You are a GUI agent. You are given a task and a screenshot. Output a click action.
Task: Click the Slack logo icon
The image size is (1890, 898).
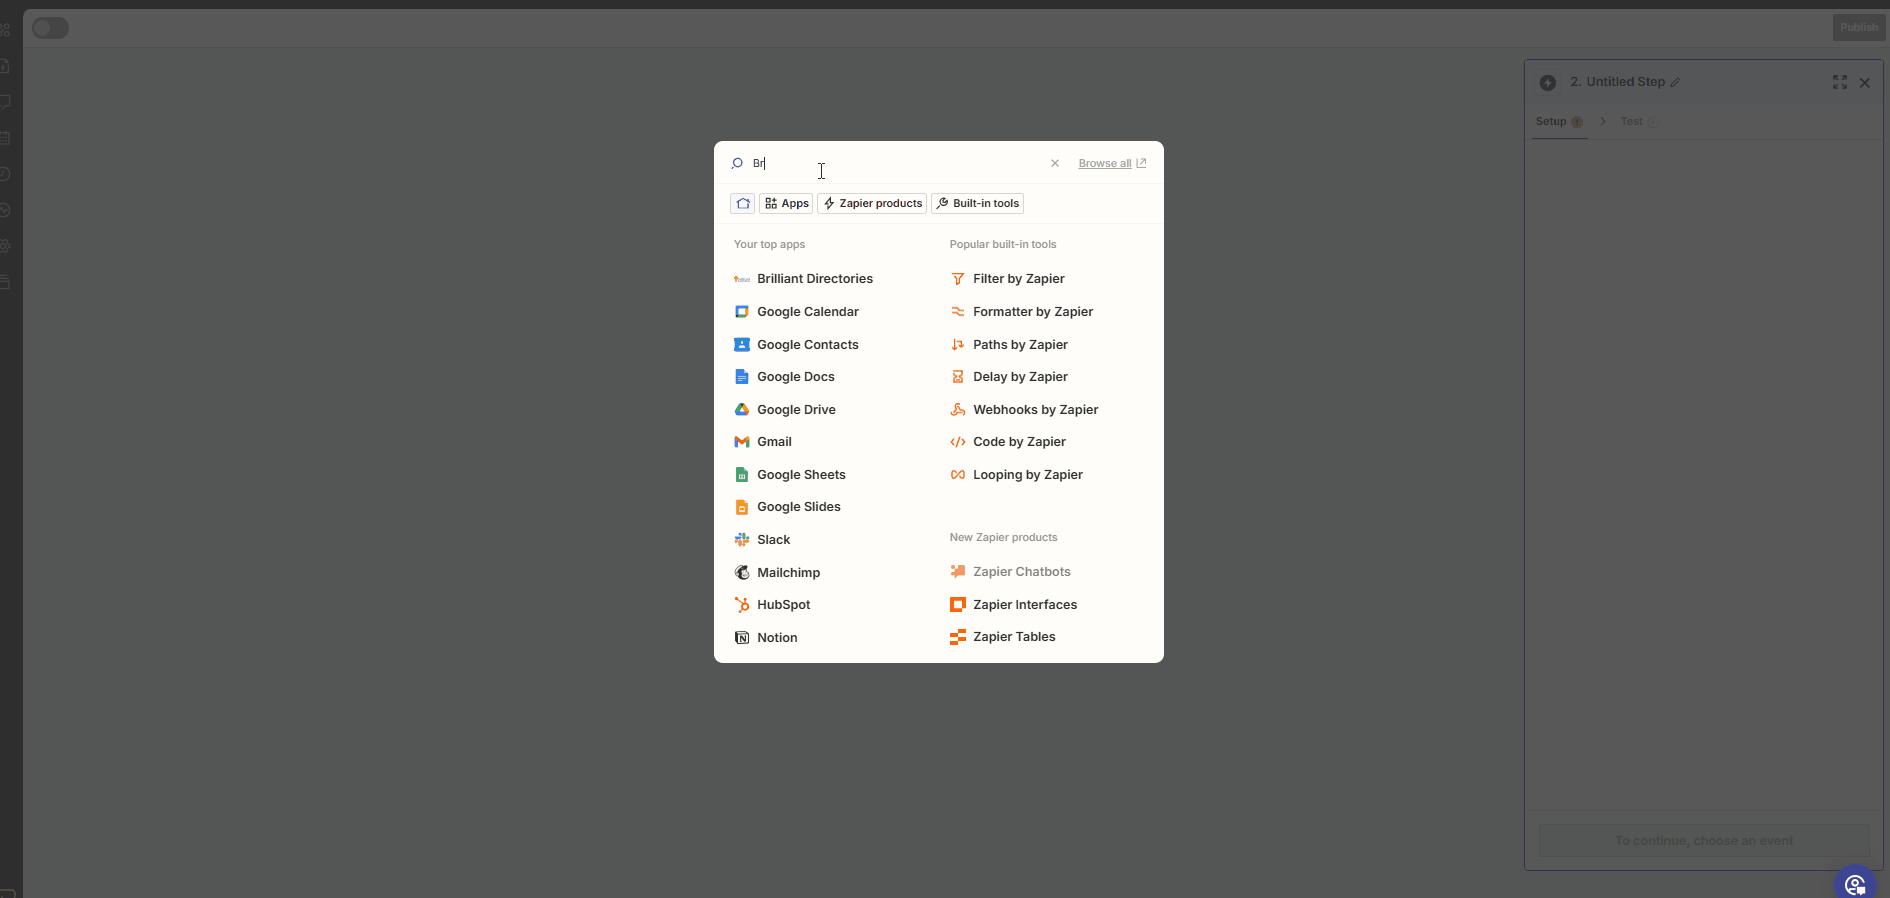point(742,540)
